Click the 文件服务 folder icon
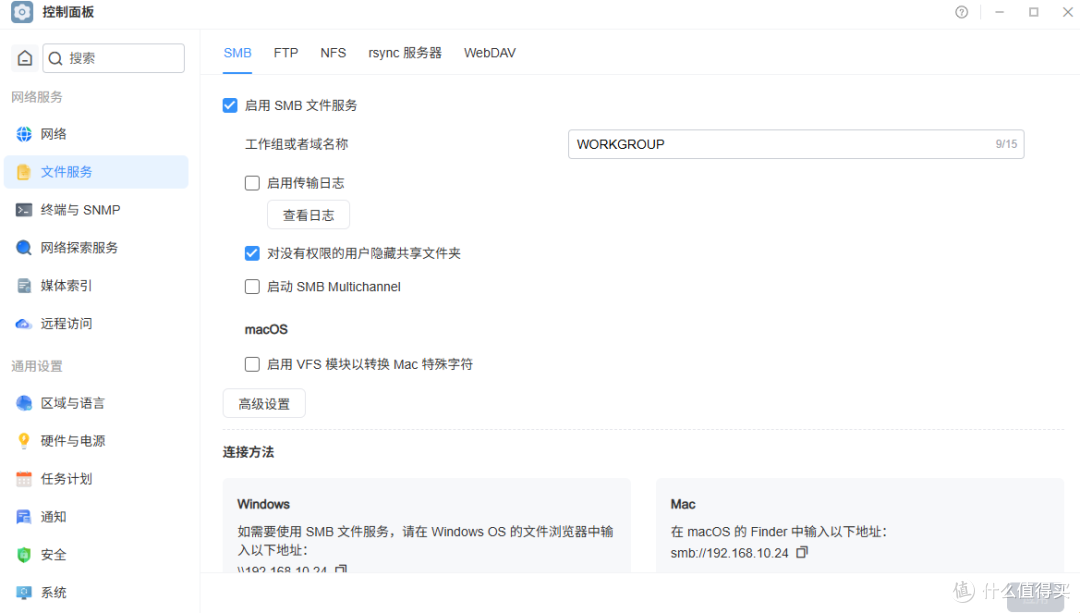This screenshot has width=1080, height=613. [24, 172]
